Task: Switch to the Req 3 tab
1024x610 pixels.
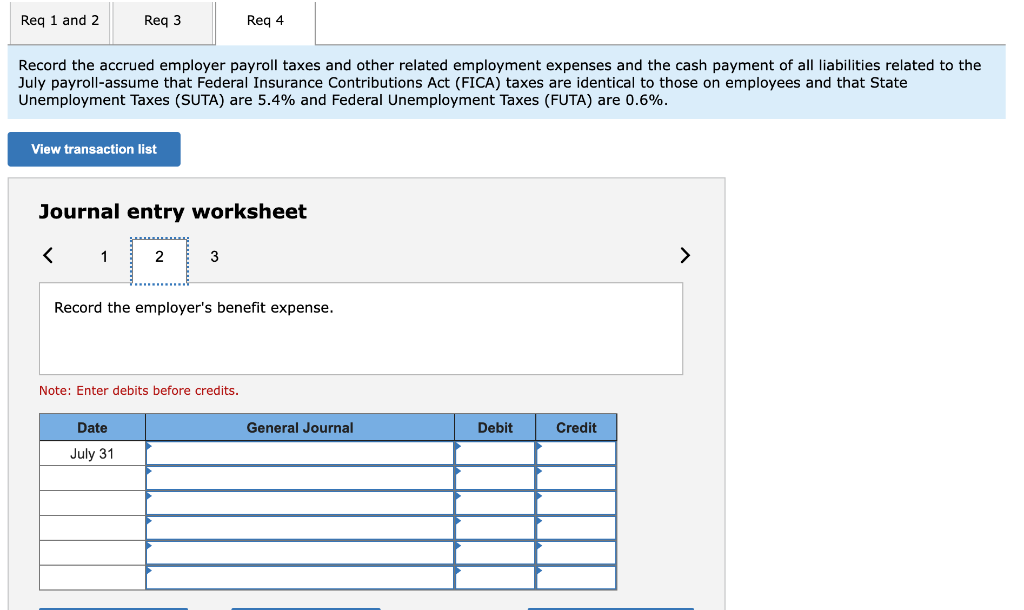Action: click(163, 20)
